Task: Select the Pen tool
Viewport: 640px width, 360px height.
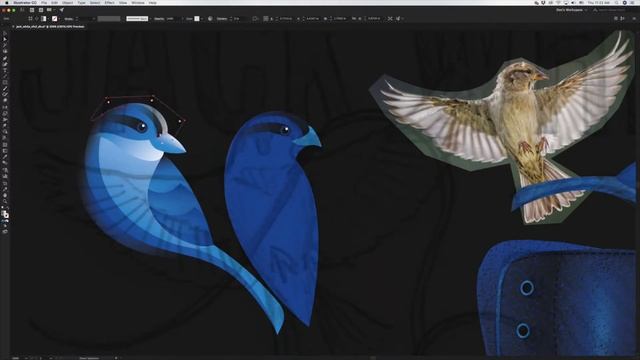Action: (5, 58)
